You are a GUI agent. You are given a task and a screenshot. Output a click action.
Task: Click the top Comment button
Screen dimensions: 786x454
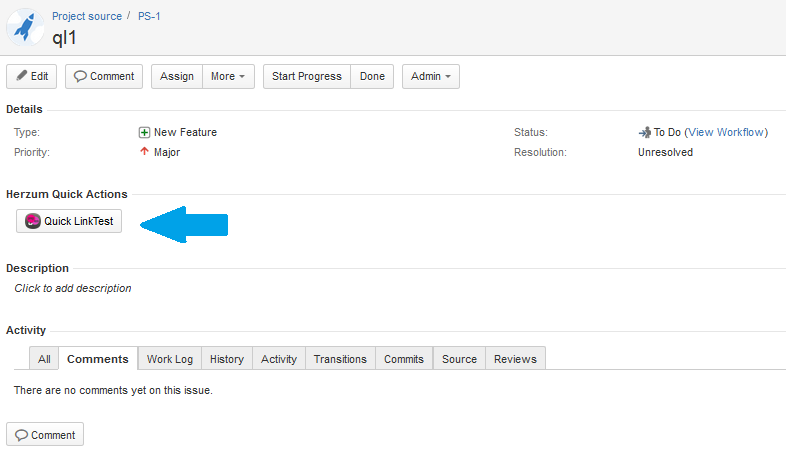click(x=104, y=76)
